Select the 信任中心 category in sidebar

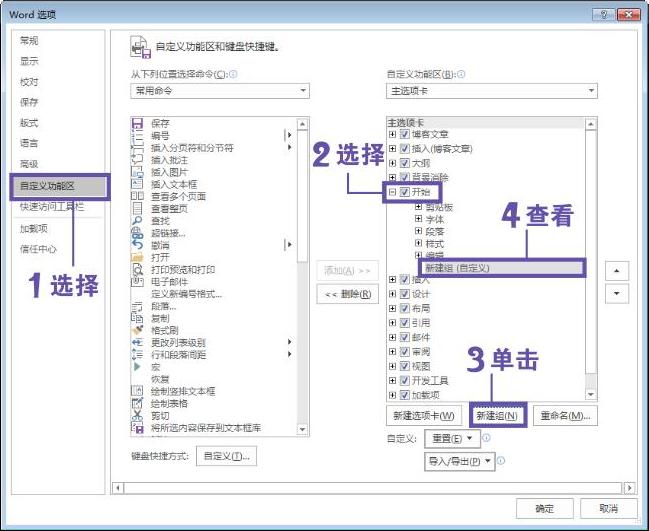click(x=38, y=249)
